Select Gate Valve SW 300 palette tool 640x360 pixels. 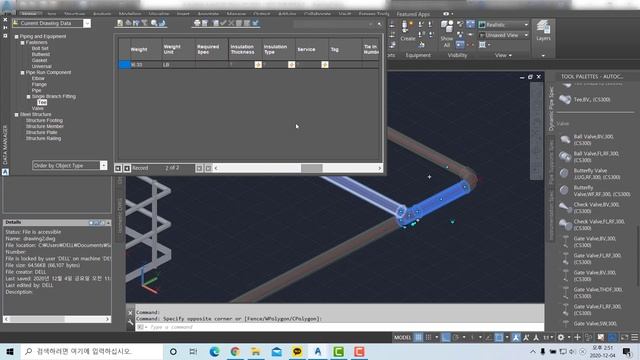[590, 324]
